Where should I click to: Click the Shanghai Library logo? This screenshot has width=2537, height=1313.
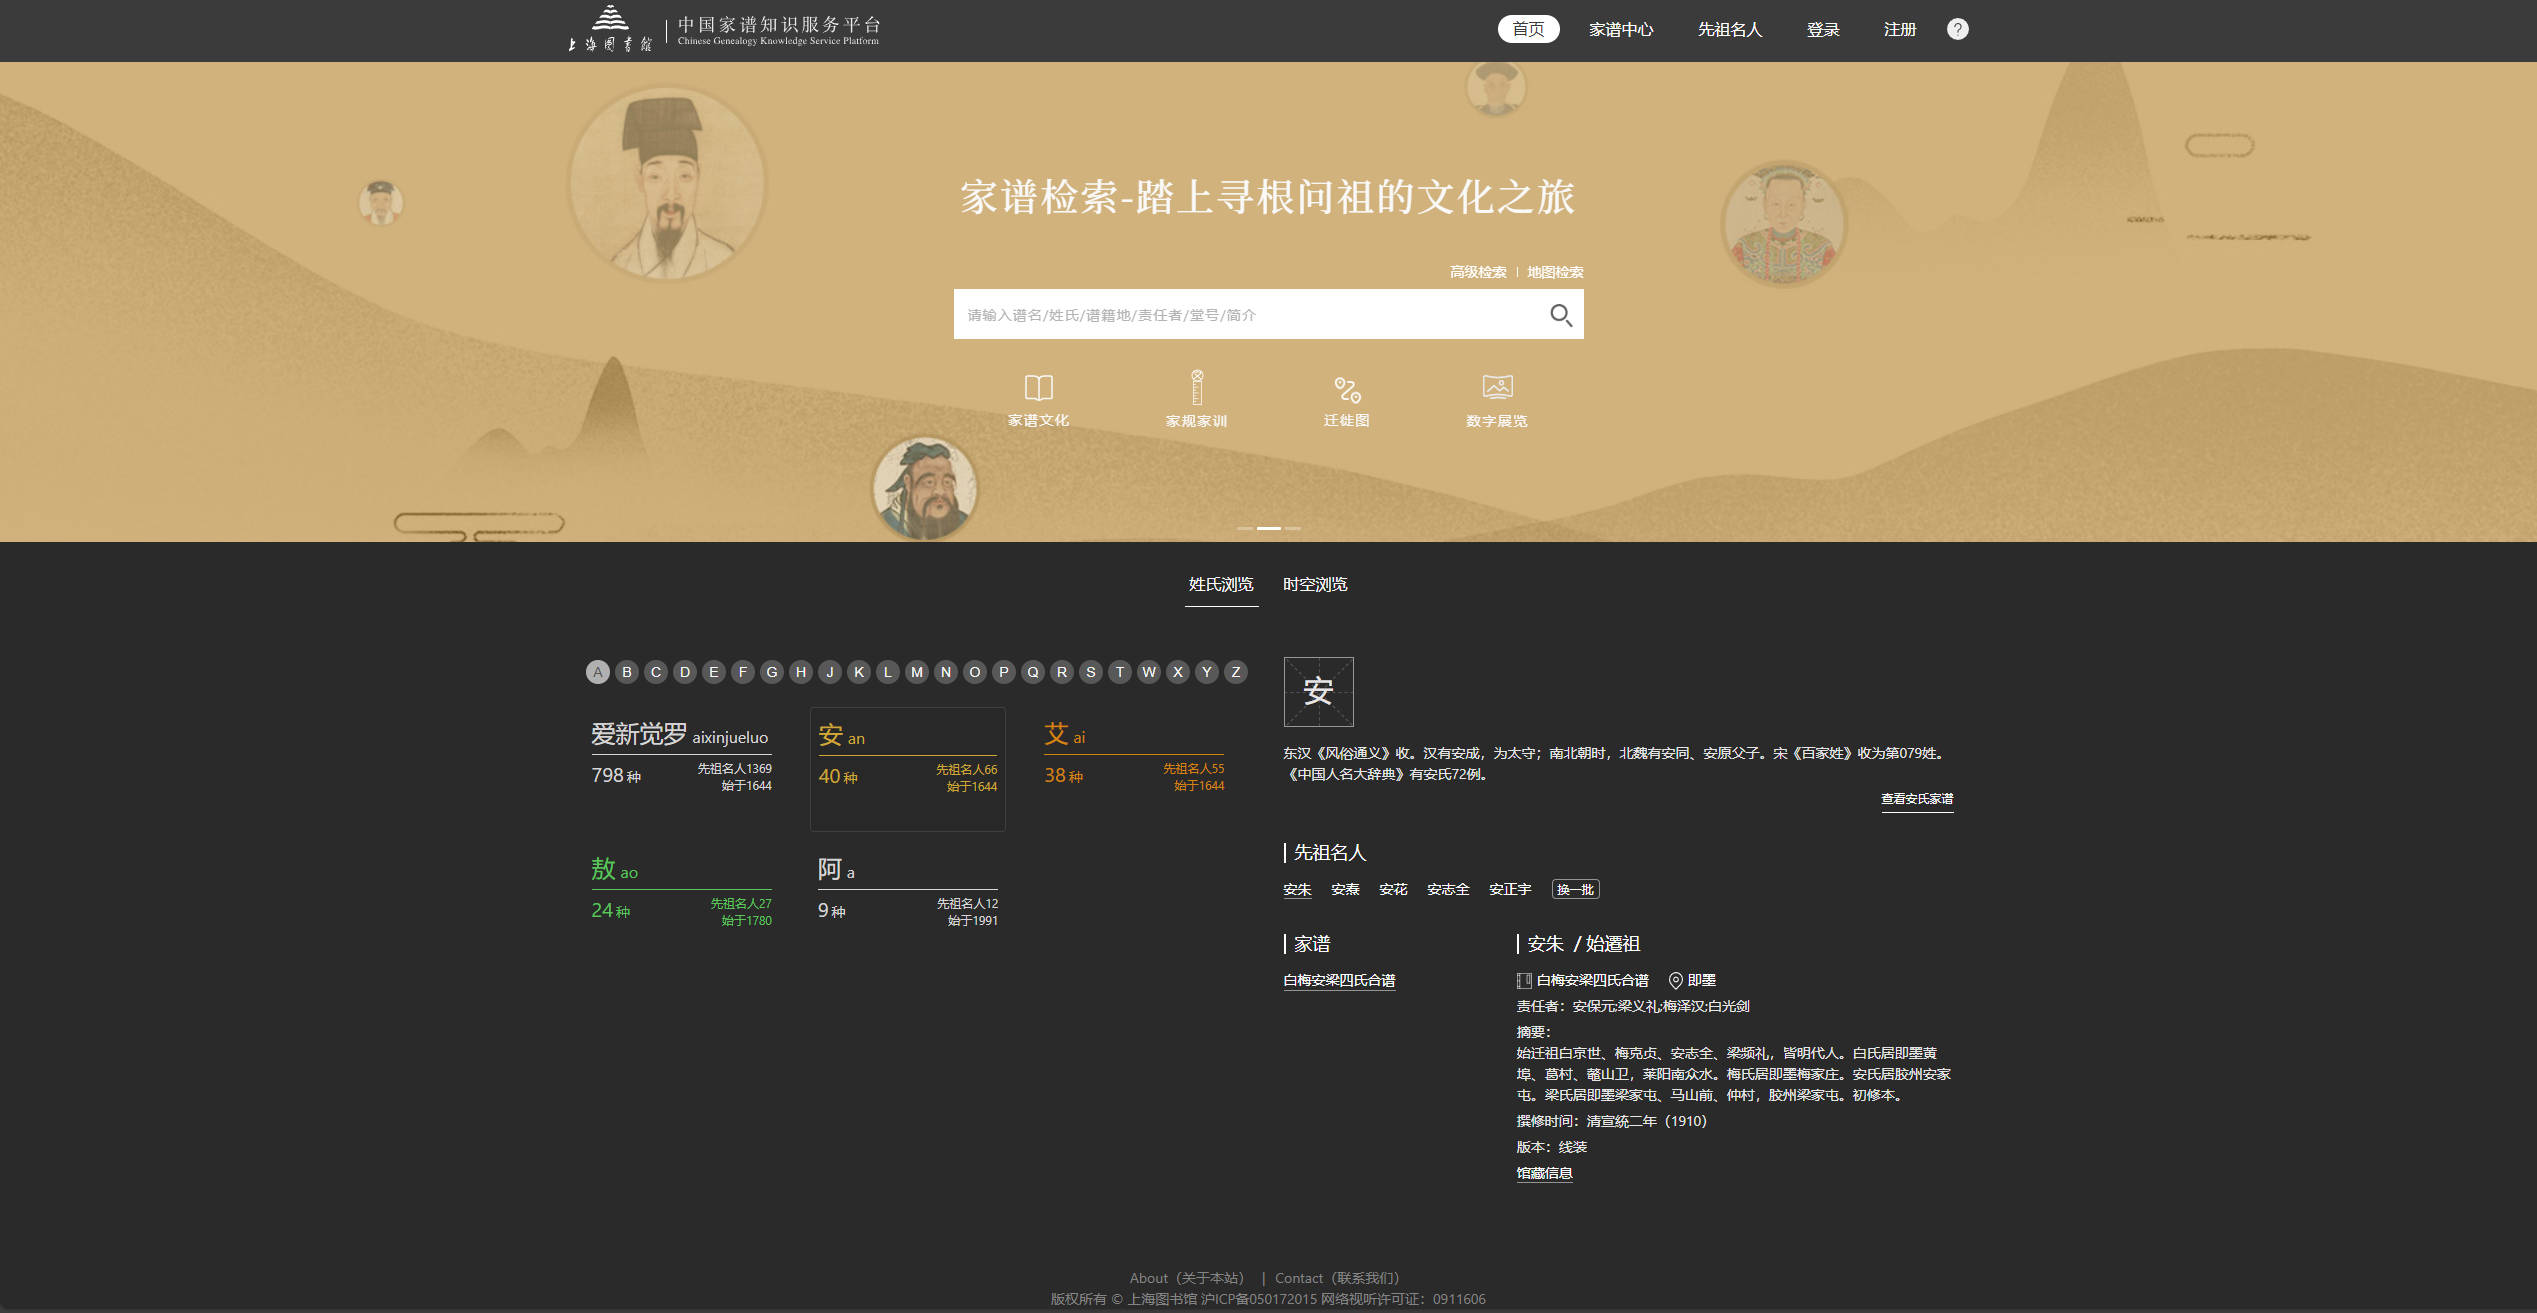[x=608, y=27]
